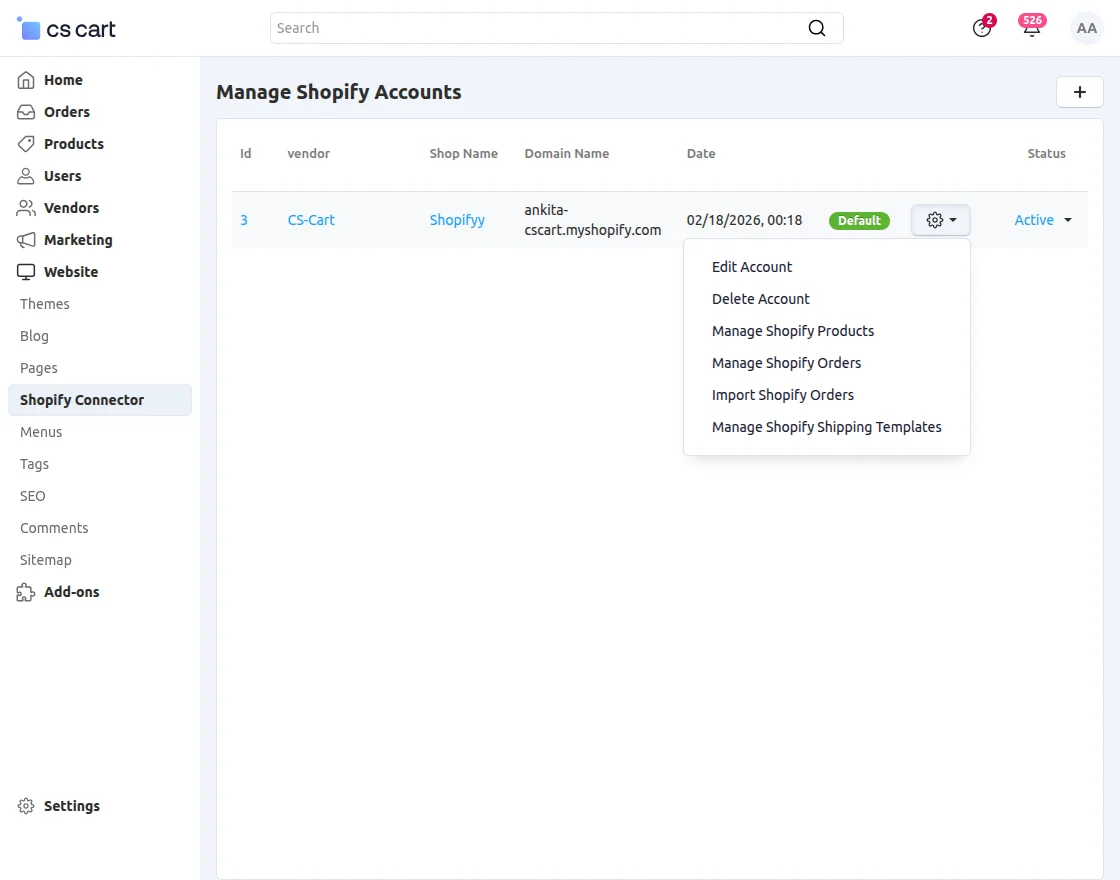Click Delete Account in the context menu

(x=760, y=299)
